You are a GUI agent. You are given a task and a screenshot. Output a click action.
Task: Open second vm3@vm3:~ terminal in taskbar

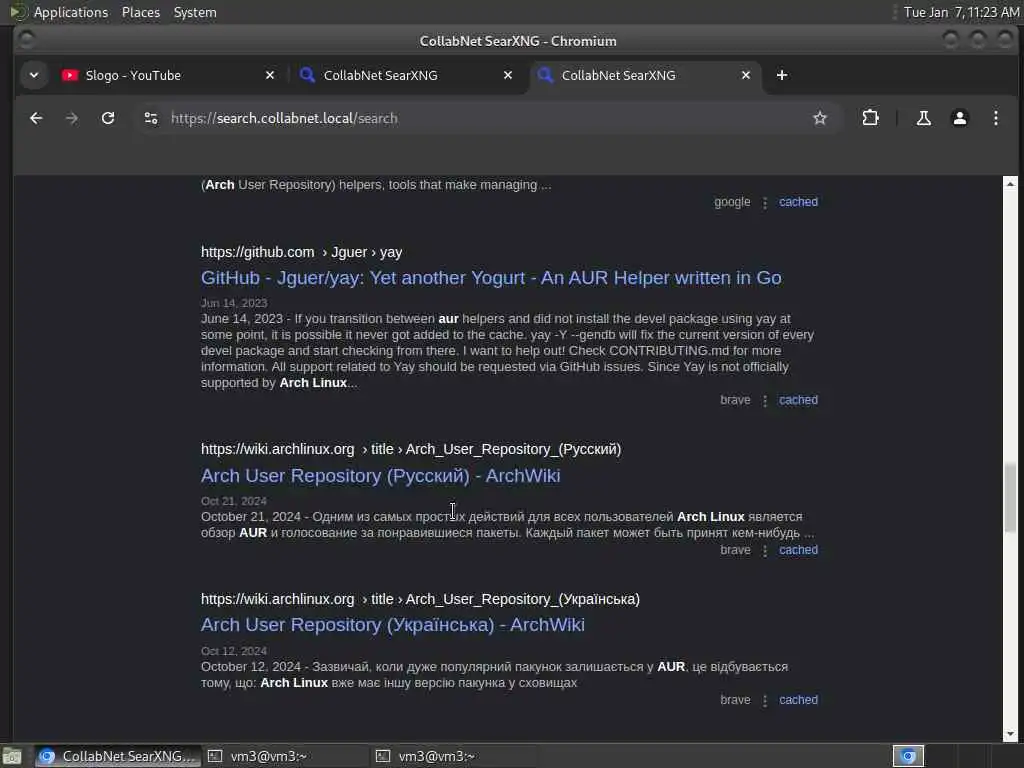click(x=453, y=756)
